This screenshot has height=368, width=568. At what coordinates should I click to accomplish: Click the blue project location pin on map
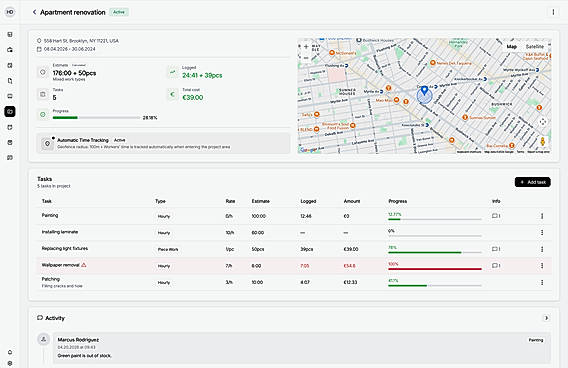(425, 91)
